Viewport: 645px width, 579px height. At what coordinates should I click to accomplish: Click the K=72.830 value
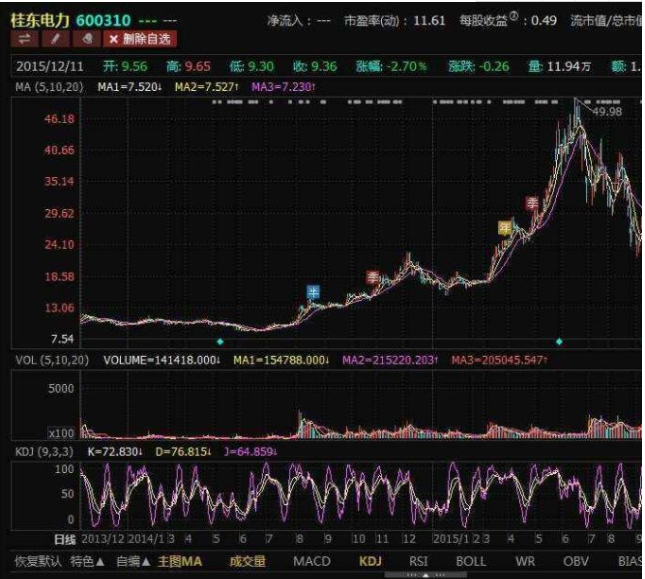tap(115, 452)
